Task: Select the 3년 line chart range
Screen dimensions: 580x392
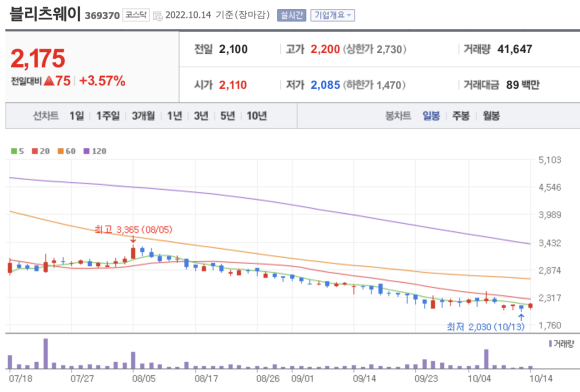Action: [x=201, y=116]
